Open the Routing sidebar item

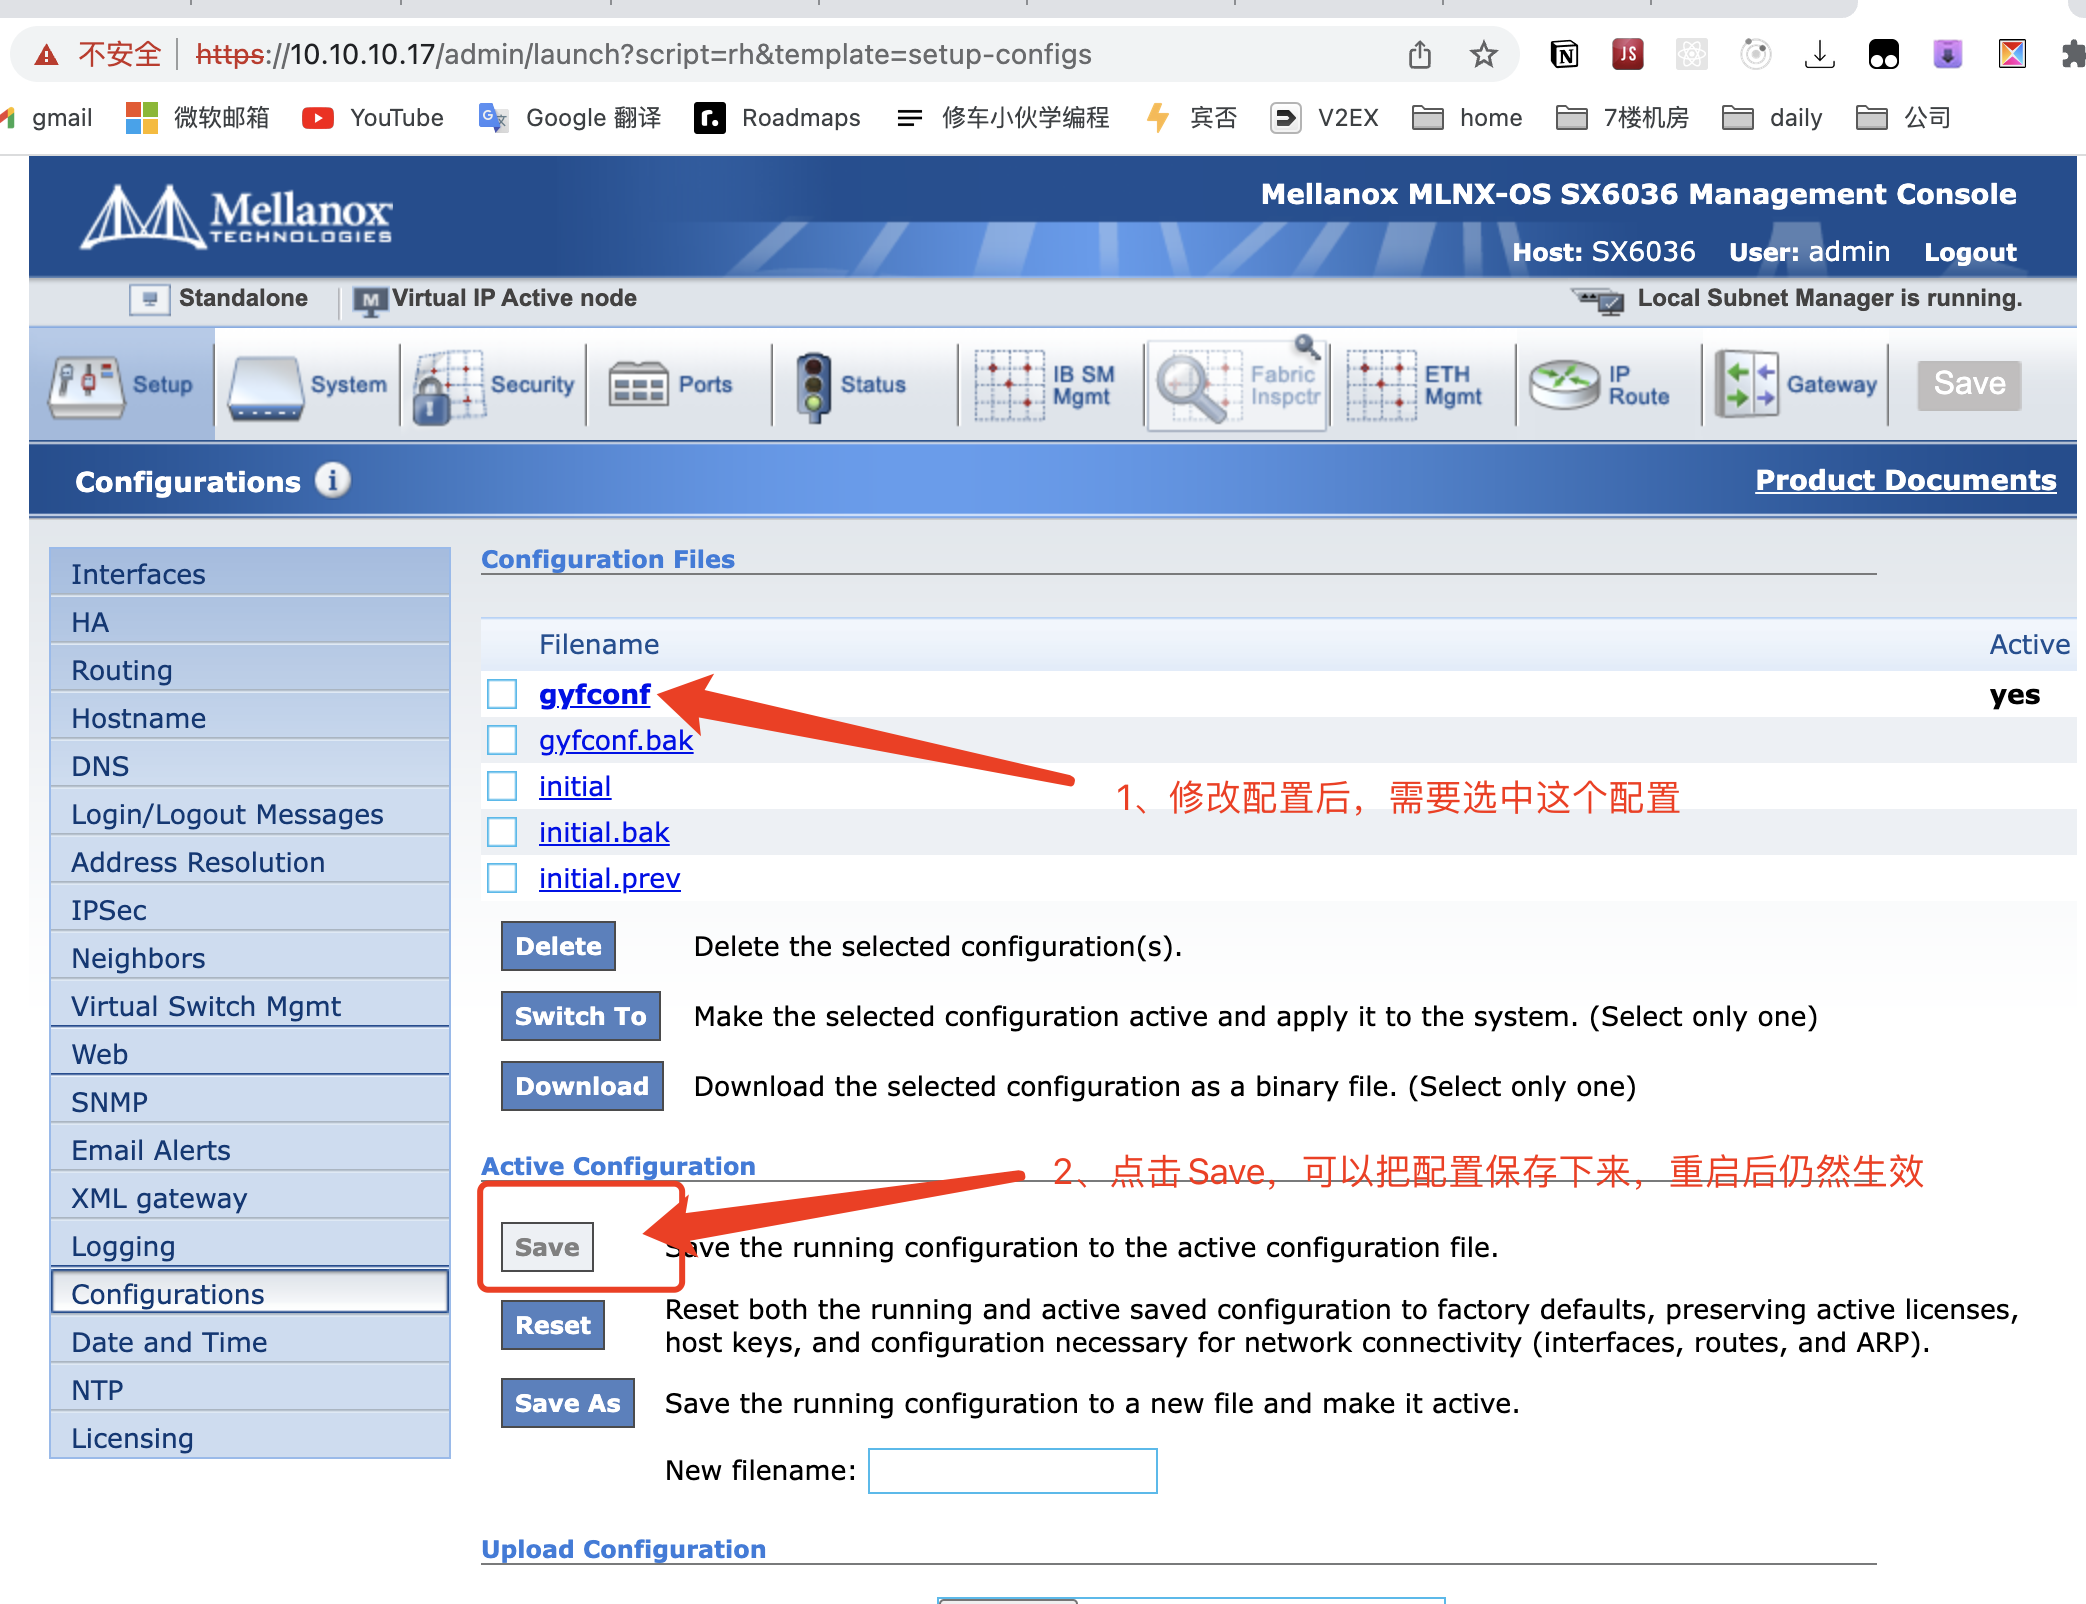point(250,670)
